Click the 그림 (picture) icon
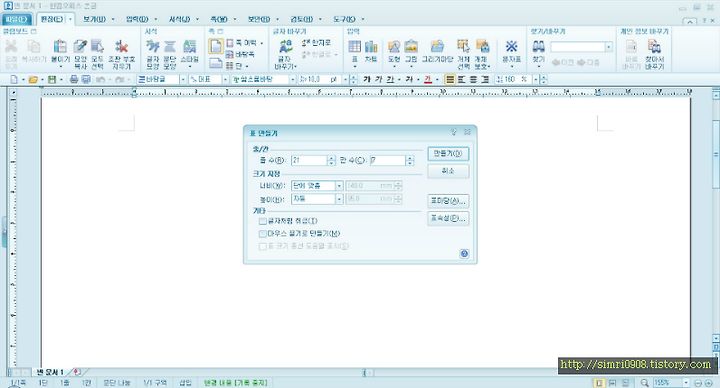 [411, 46]
